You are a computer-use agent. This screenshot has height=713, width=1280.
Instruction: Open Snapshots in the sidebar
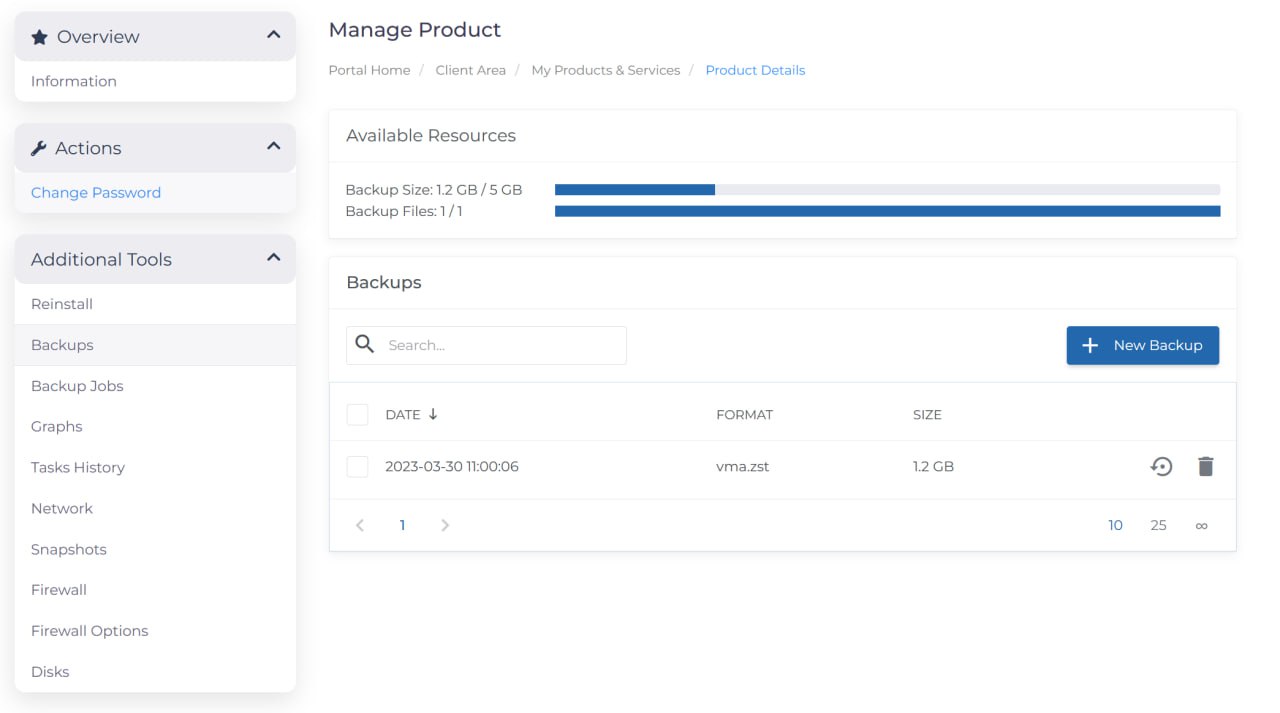click(x=69, y=549)
